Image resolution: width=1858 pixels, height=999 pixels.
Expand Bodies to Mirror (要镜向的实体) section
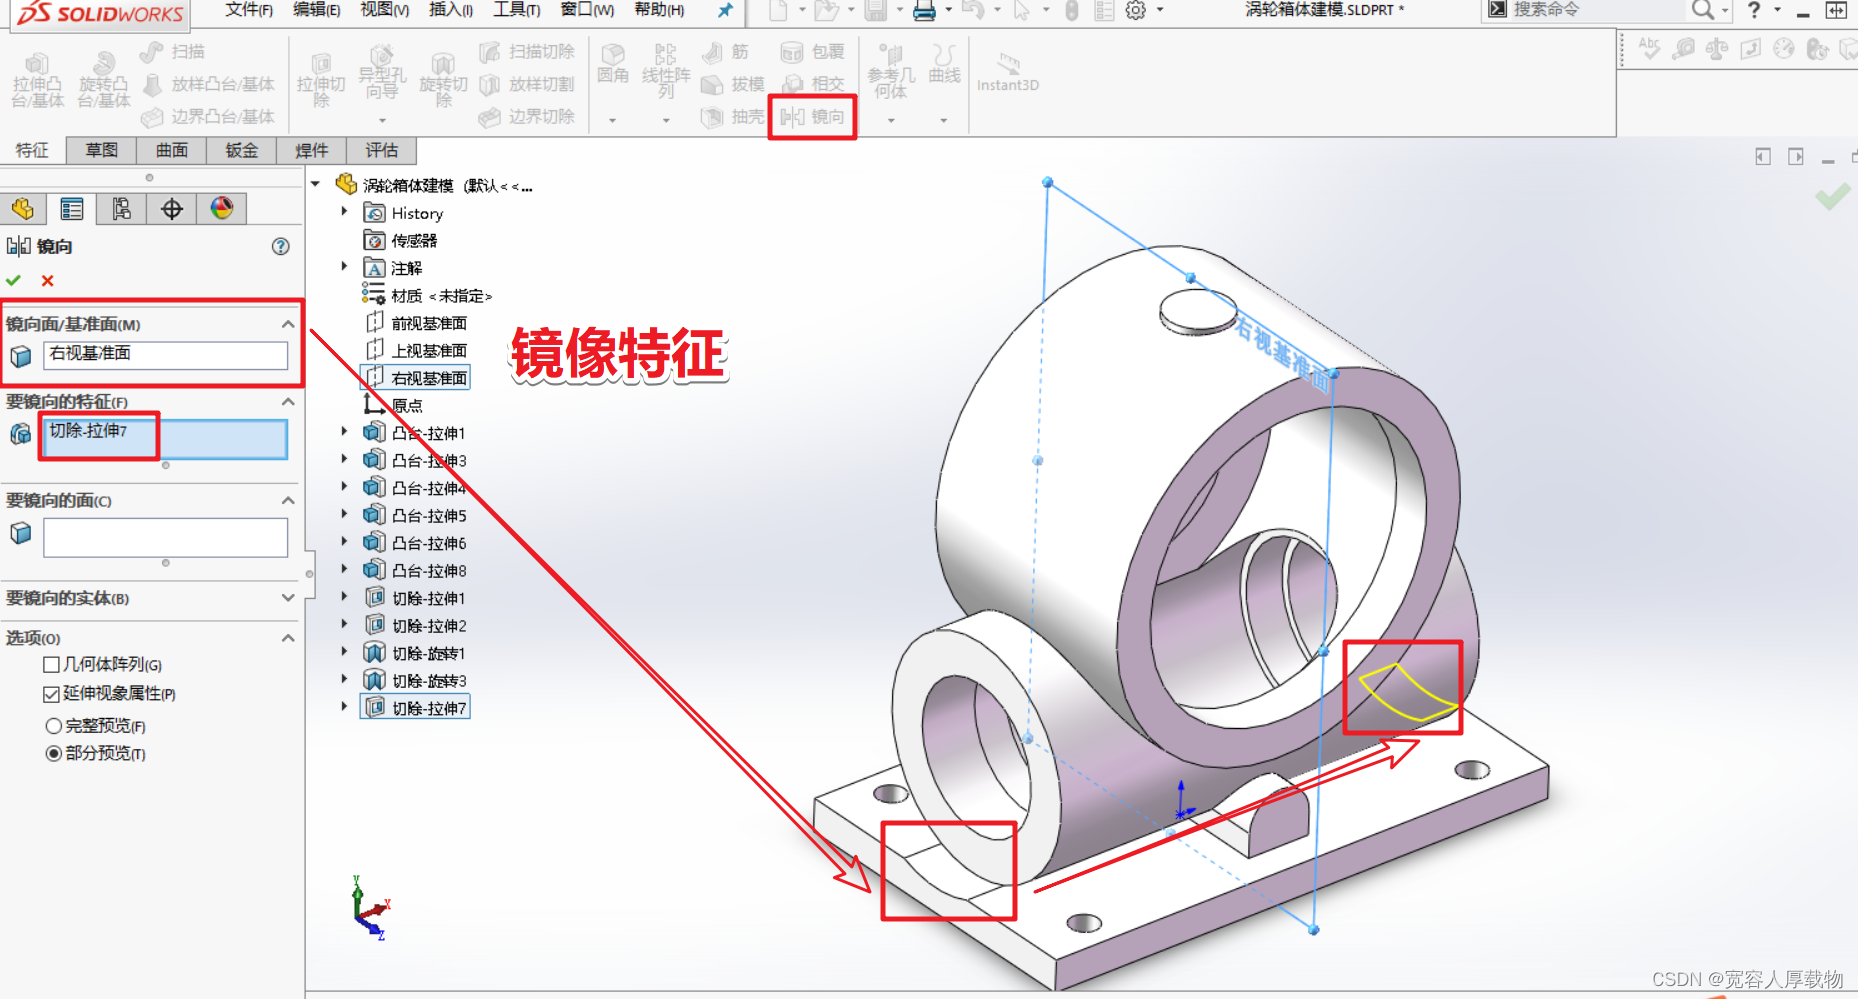pos(288,598)
